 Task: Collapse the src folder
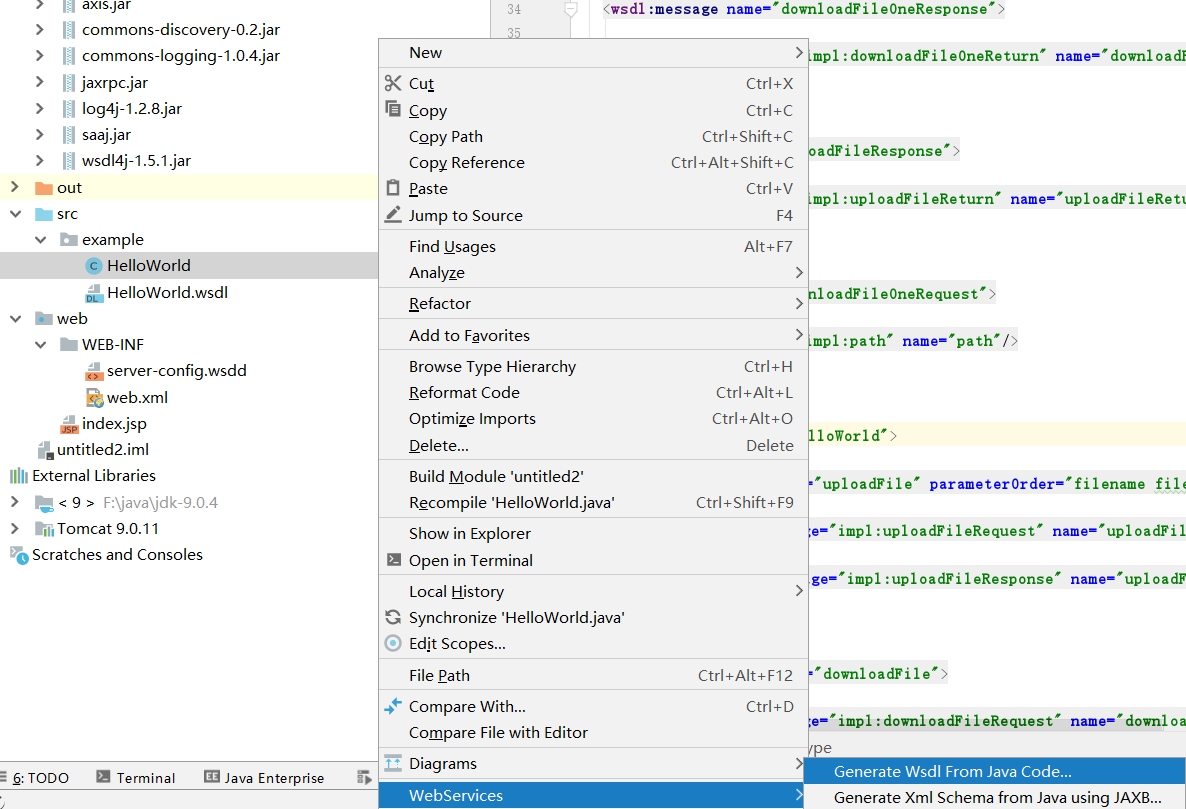[15, 214]
